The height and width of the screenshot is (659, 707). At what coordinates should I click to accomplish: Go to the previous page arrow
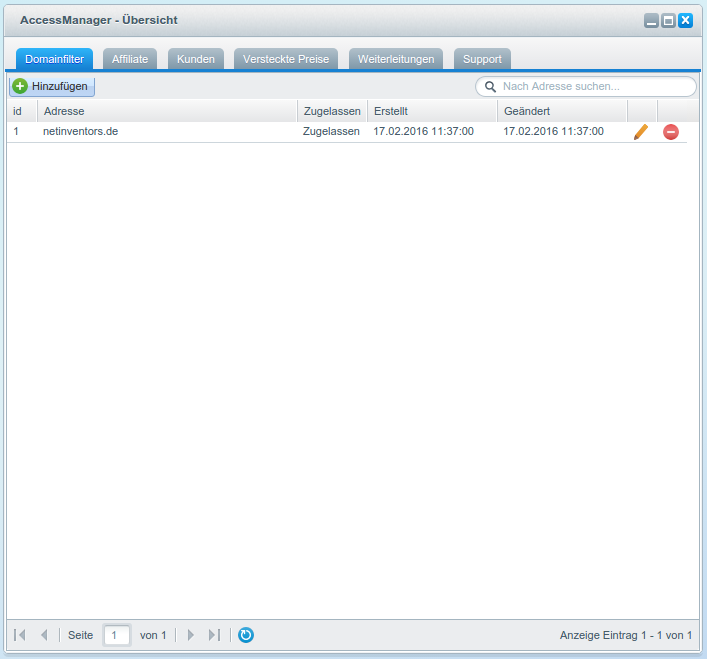point(44,635)
